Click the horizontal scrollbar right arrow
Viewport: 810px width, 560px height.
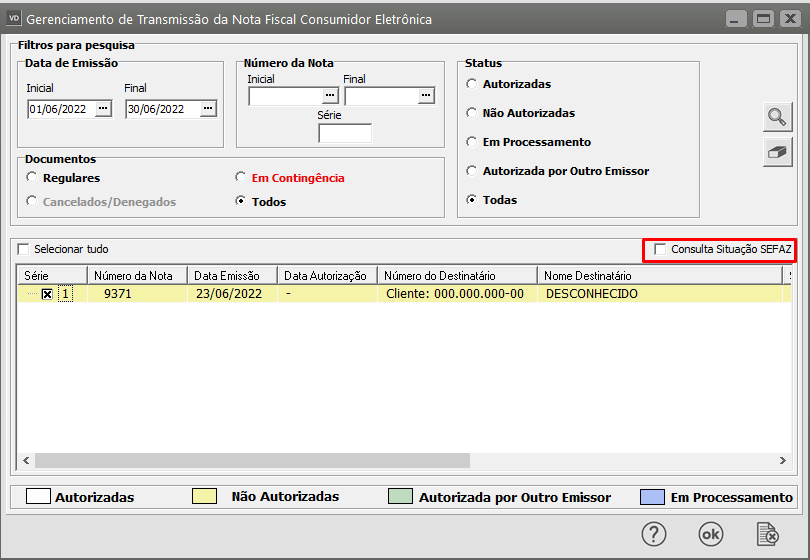(782, 461)
